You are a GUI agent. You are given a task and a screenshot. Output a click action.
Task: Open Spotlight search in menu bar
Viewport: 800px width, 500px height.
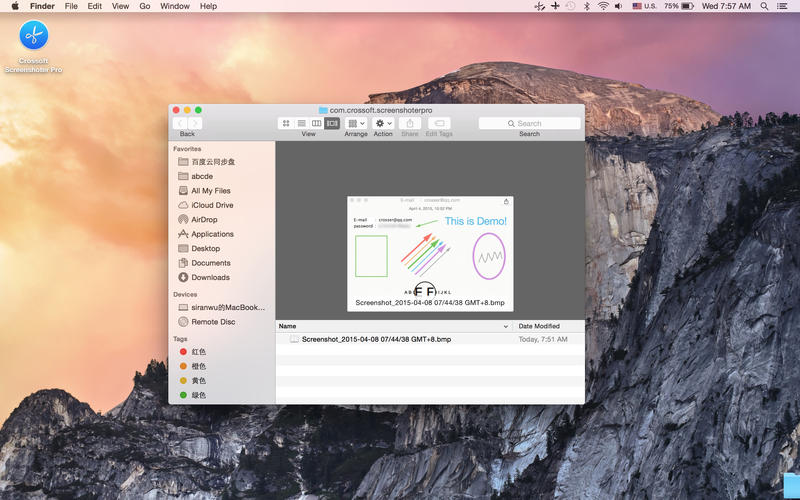768,6
